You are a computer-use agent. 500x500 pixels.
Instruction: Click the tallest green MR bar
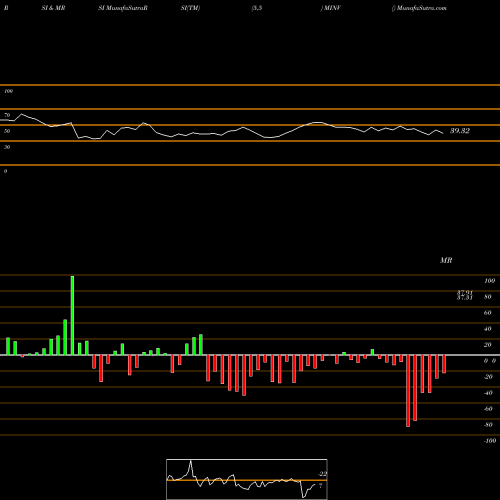(x=72, y=315)
